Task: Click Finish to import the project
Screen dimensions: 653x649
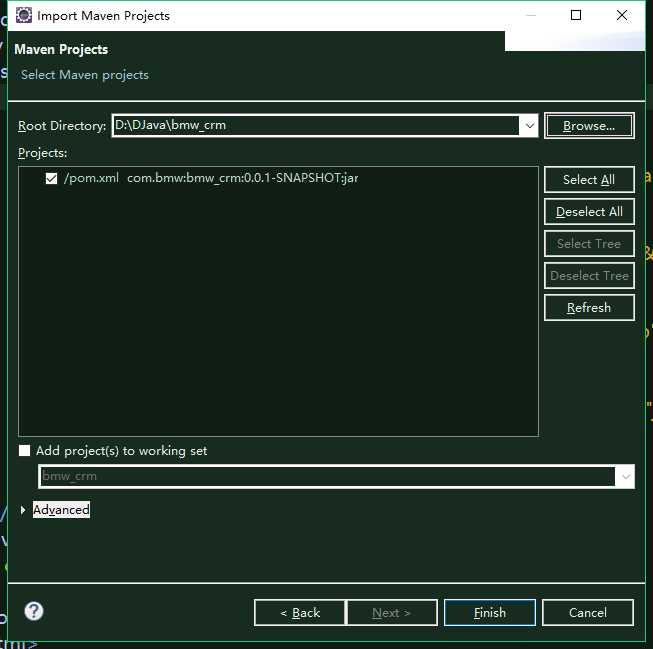Action: click(x=490, y=613)
